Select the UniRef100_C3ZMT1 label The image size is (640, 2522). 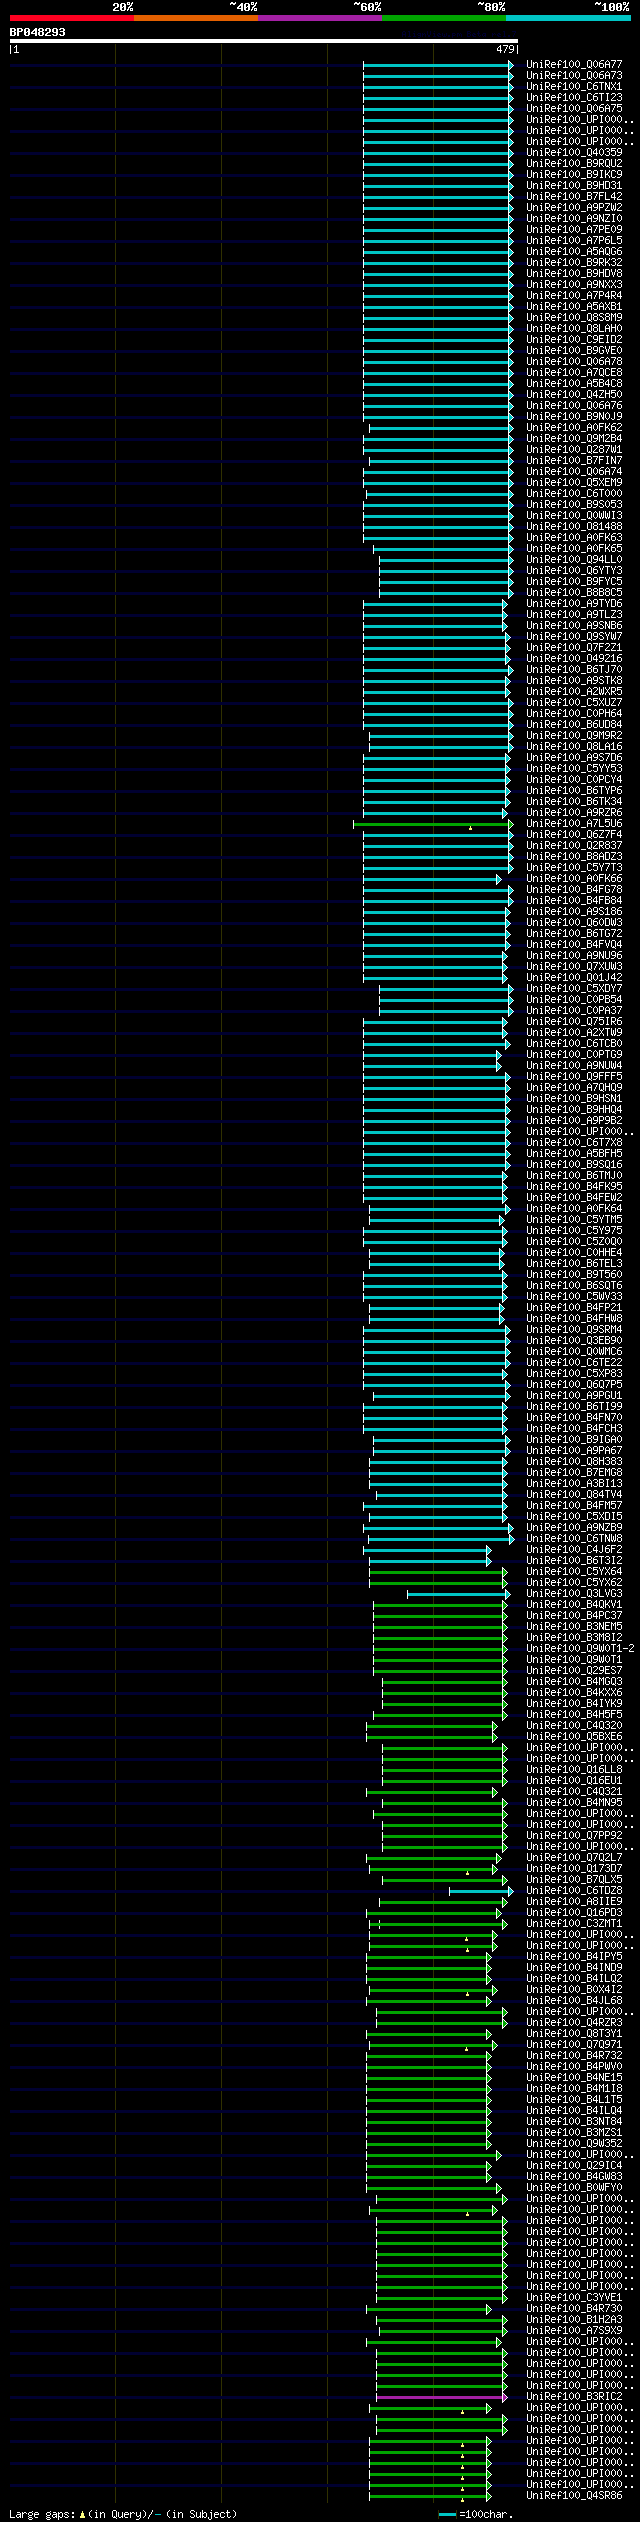tap(574, 1924)
